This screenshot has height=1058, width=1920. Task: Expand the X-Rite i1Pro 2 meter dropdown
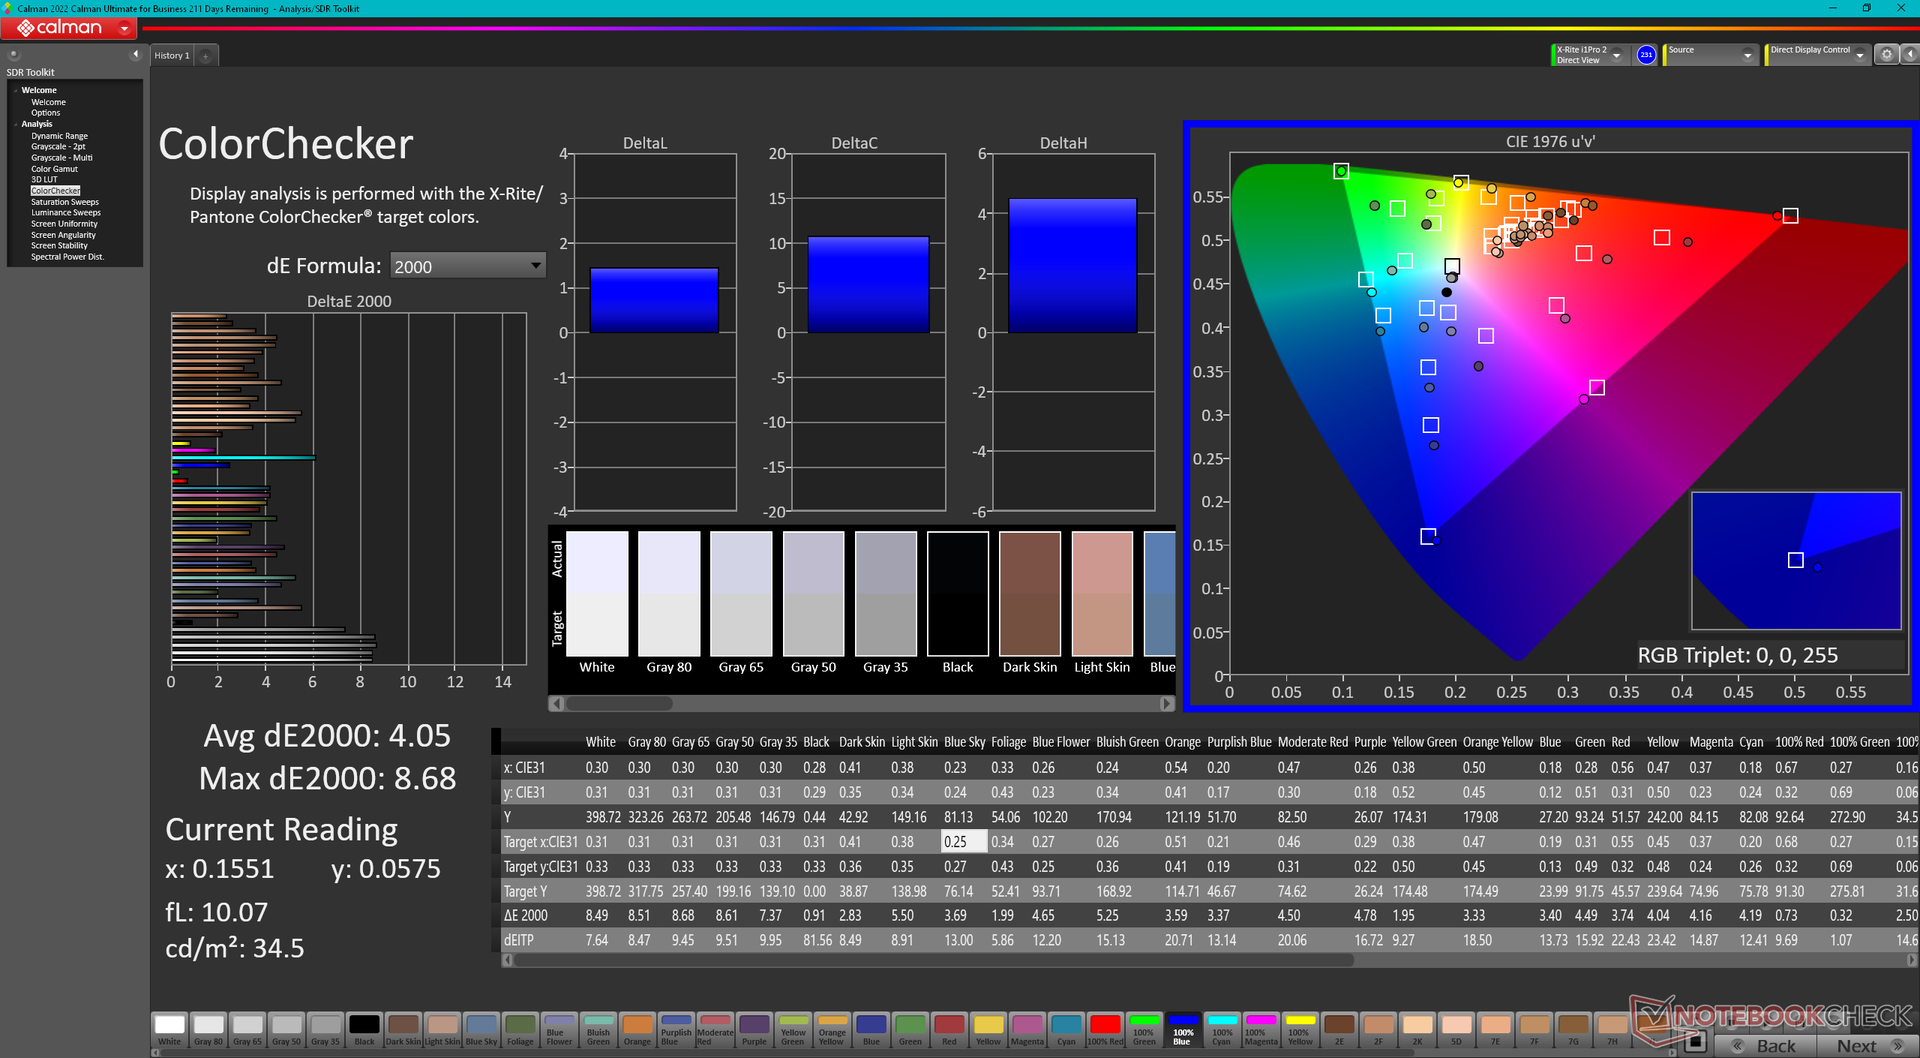[1616, 55]
